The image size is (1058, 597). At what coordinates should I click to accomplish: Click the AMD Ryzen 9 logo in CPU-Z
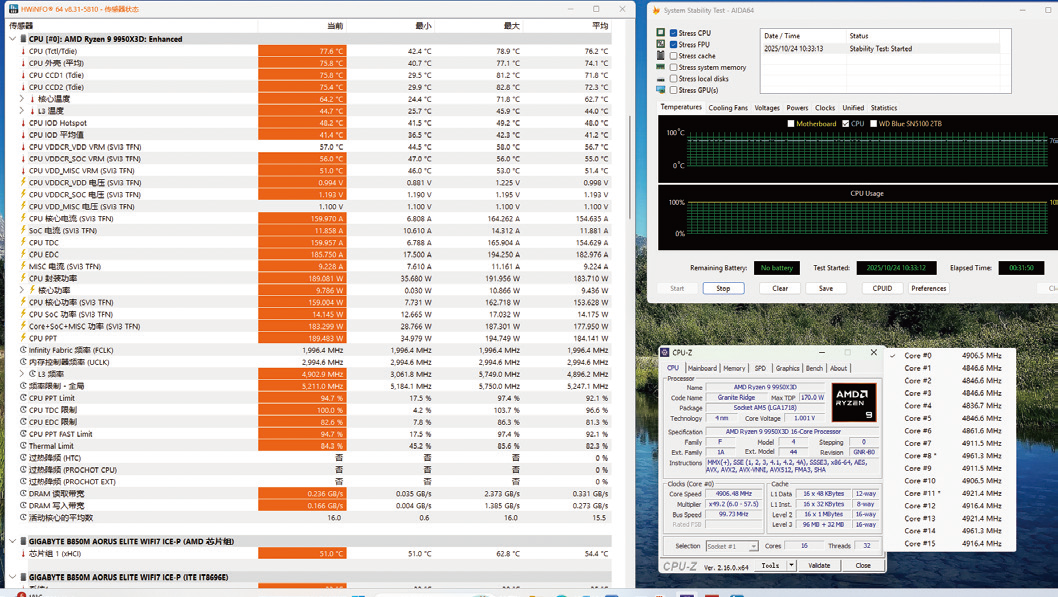tap(853, 402)
